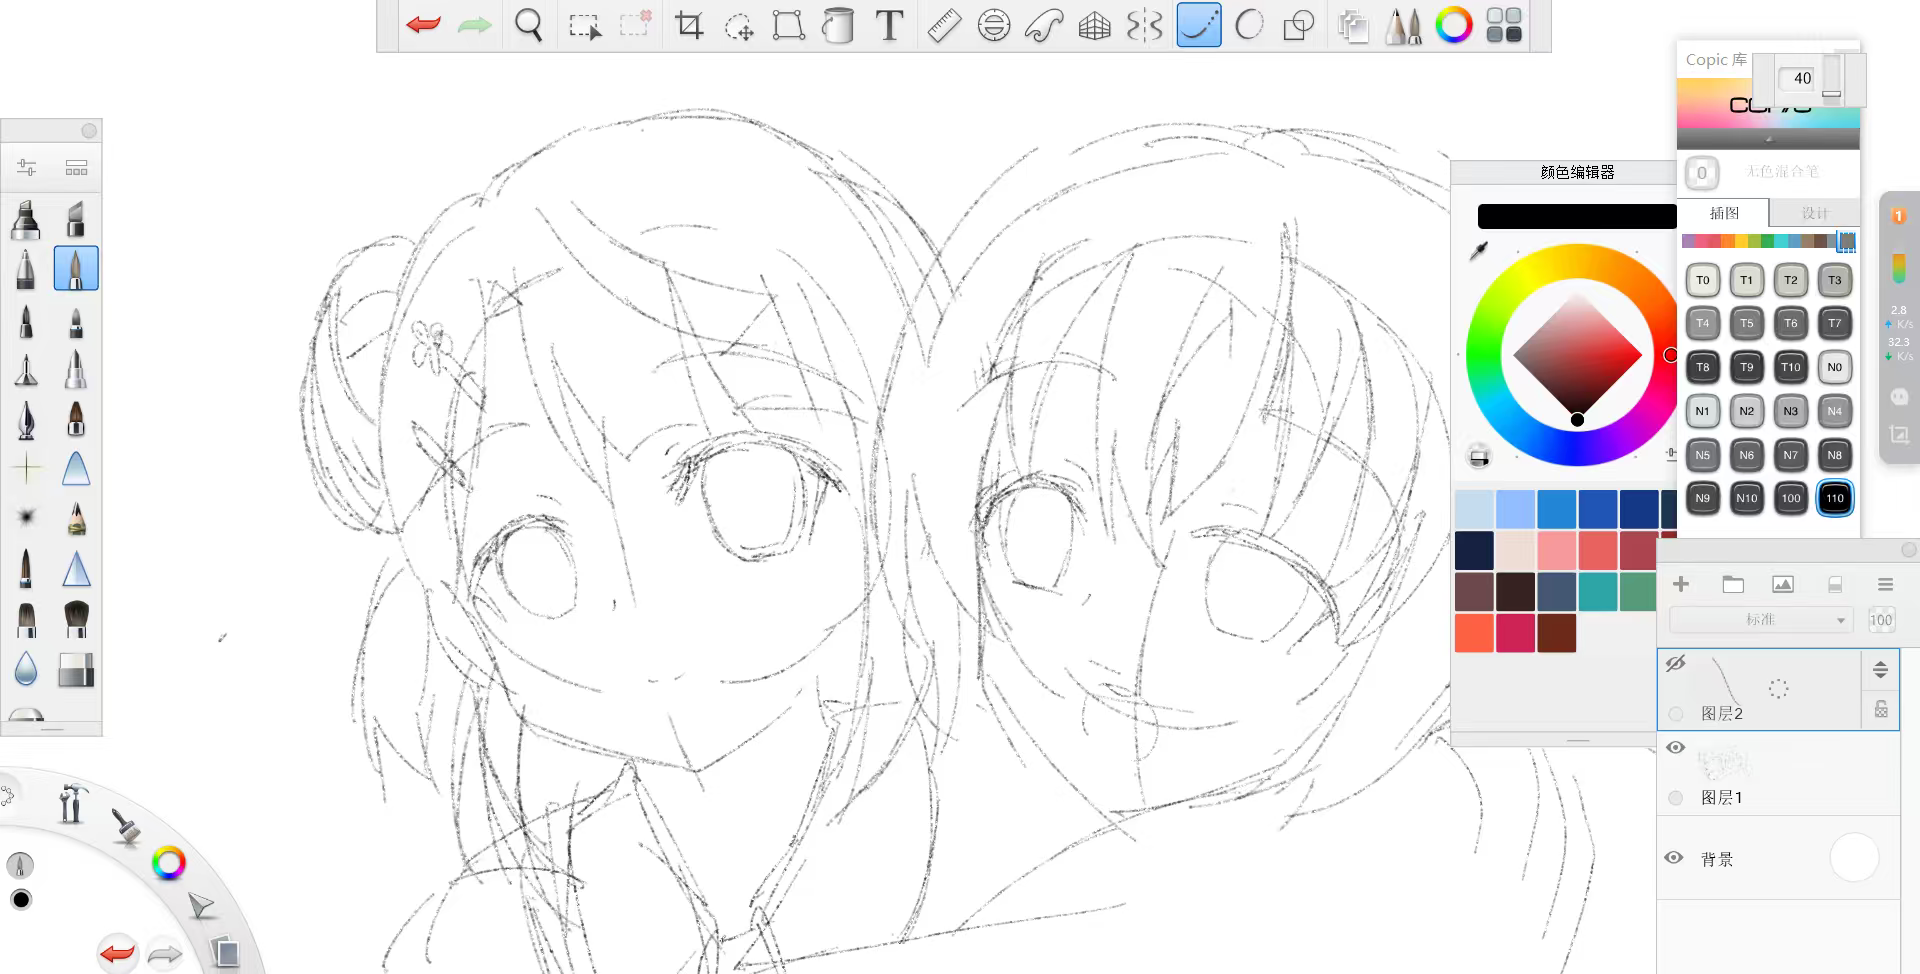Click the Add layer plus icon
This screenshot has width=1920, height=974.
tap(1681, 584)
